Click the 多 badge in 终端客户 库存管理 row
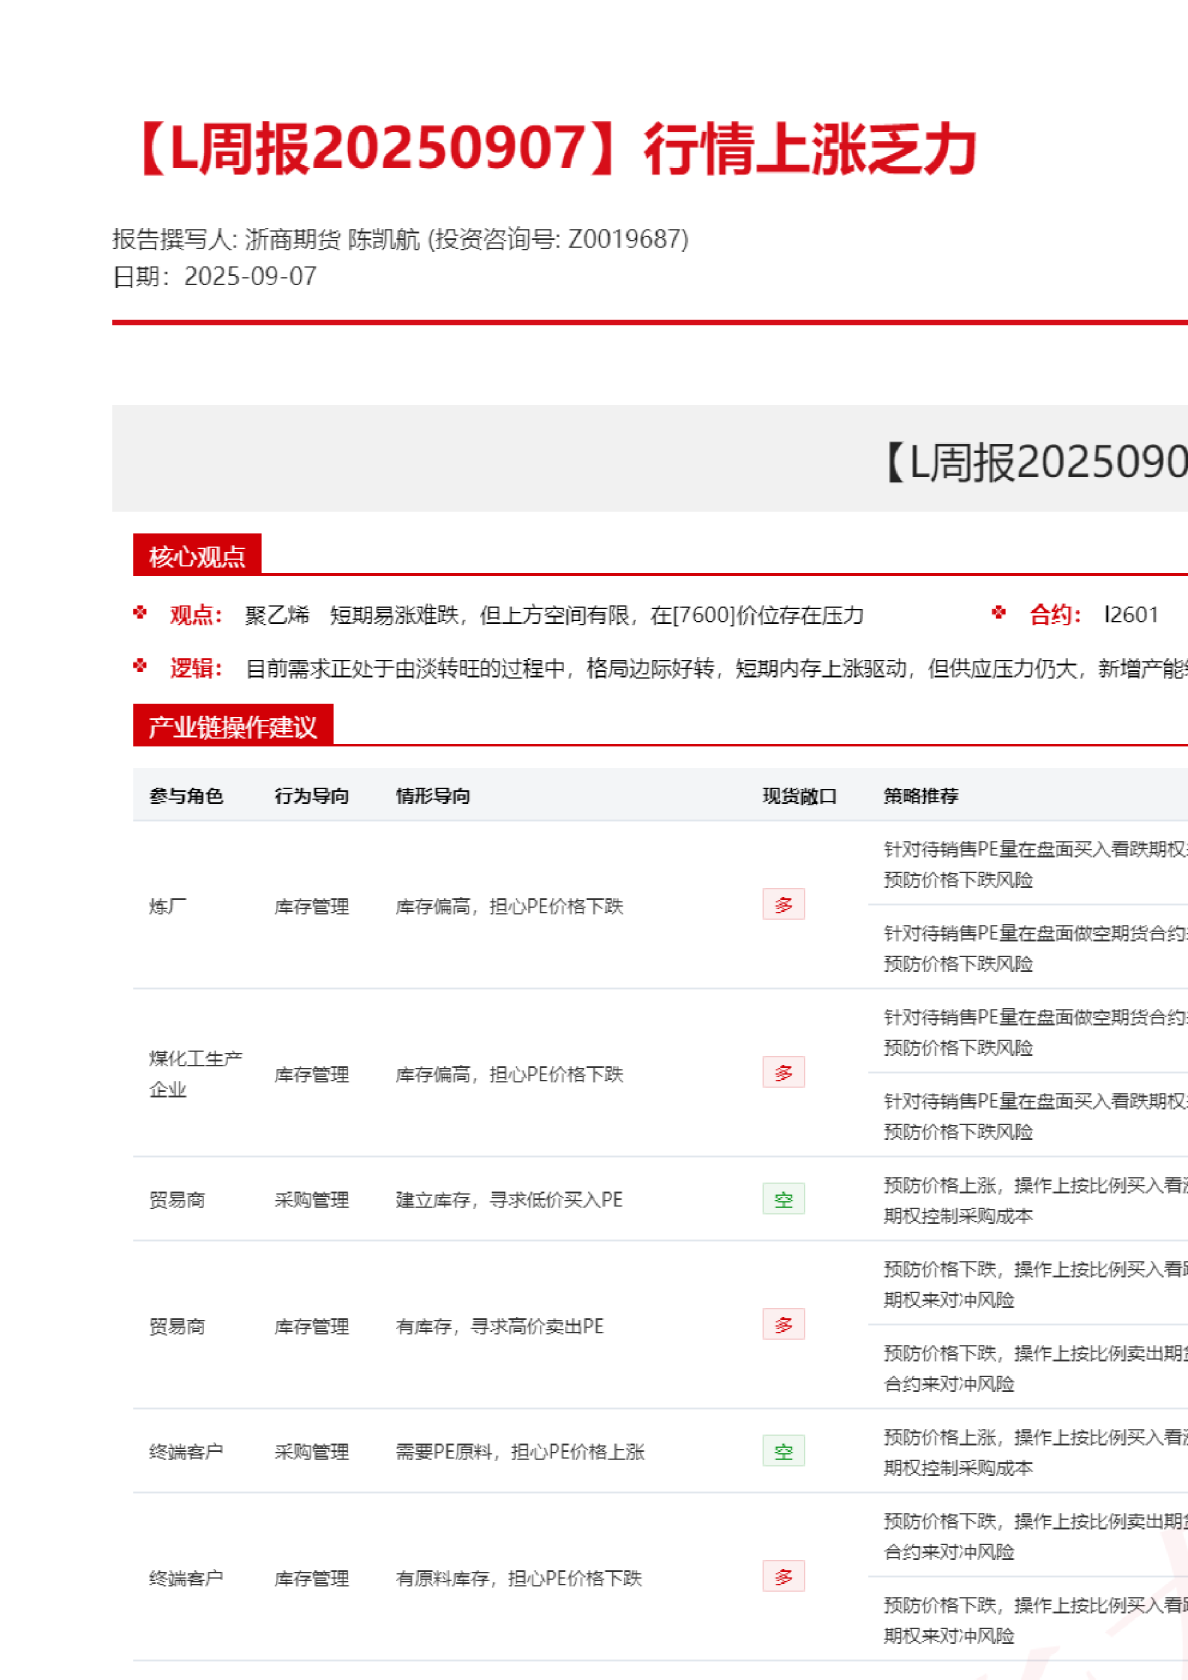 [783, 1577]
